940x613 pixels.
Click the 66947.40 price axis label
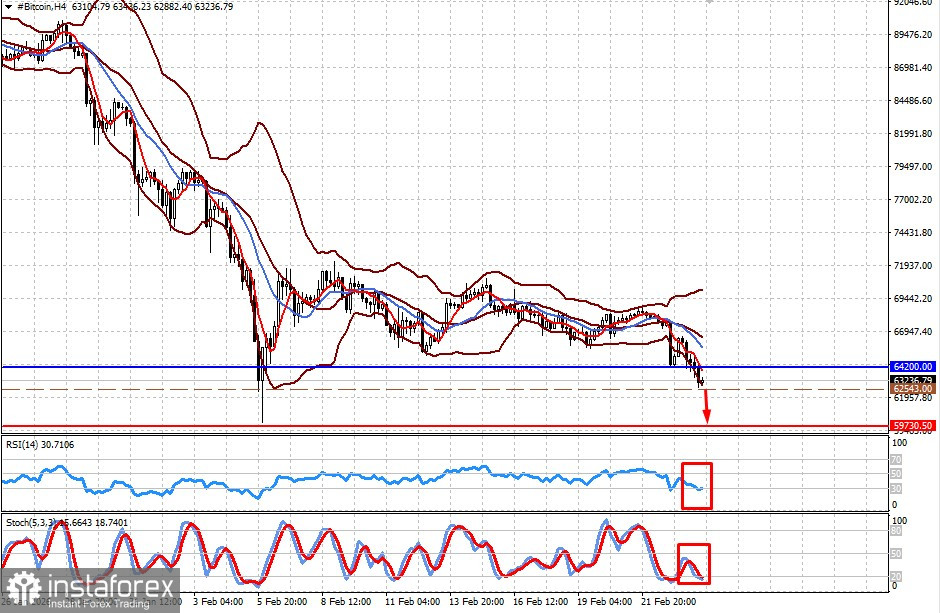pyautogui.click(x=912, y=331)
